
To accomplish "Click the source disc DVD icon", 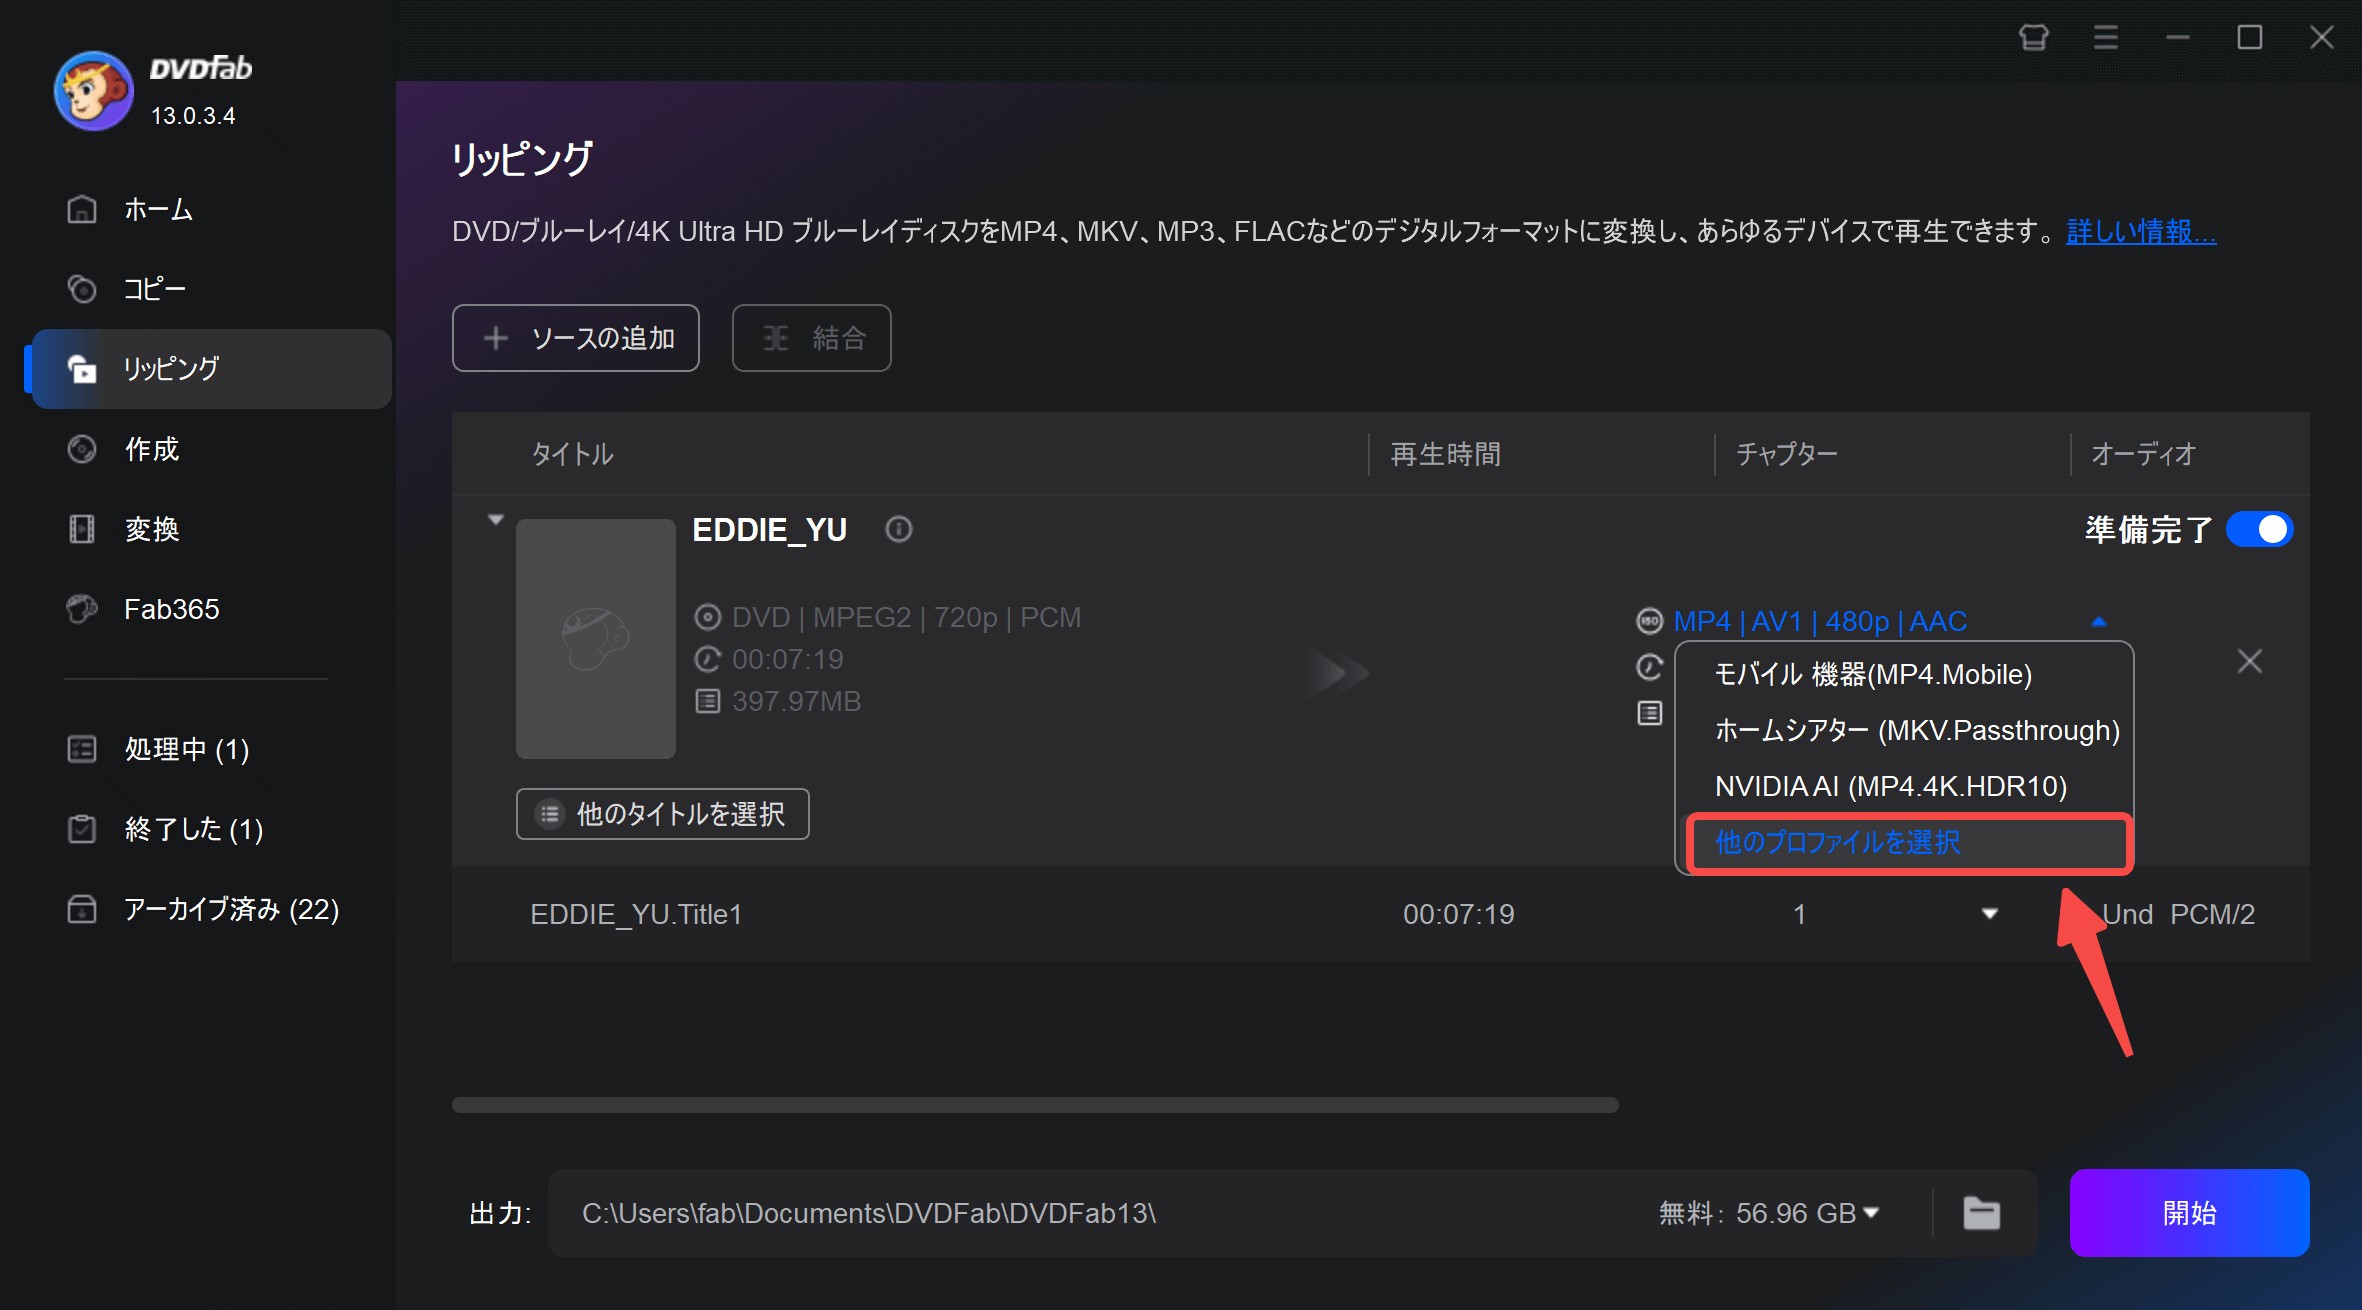I will 707,618.
